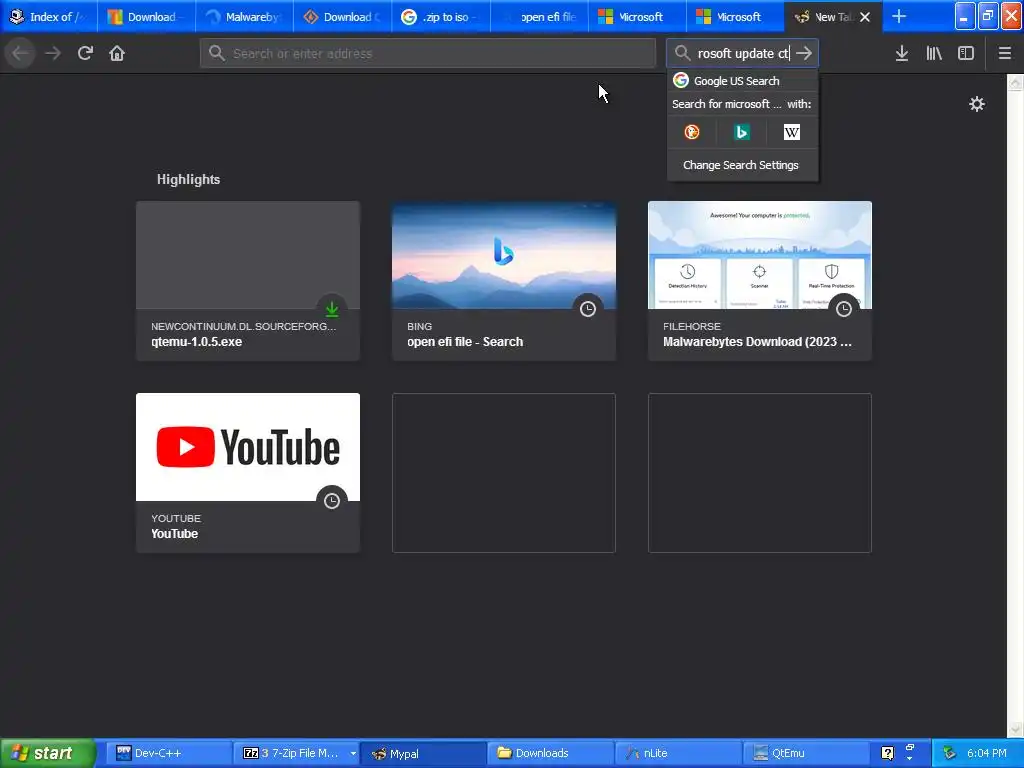Switch to nLite in the taskbar
The height and width of the screenshot is (768, 1024).
[x=678, y=753]
